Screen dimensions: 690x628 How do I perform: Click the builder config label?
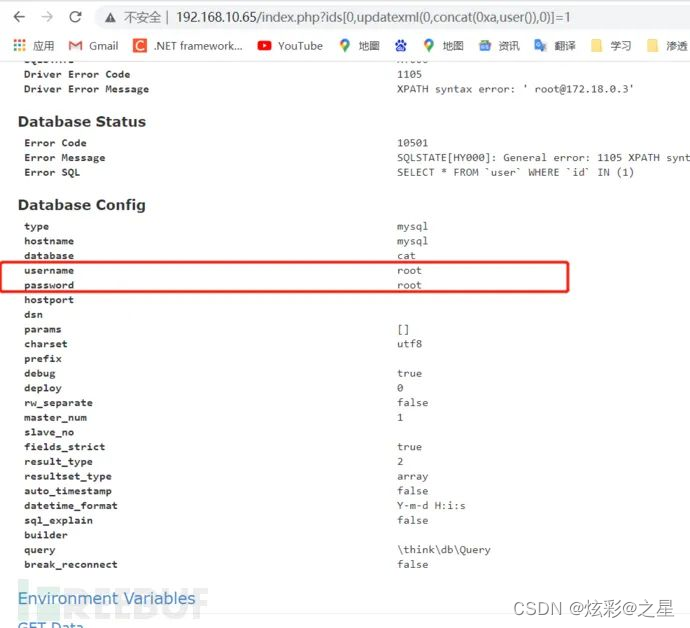click(x=46, y=535)
